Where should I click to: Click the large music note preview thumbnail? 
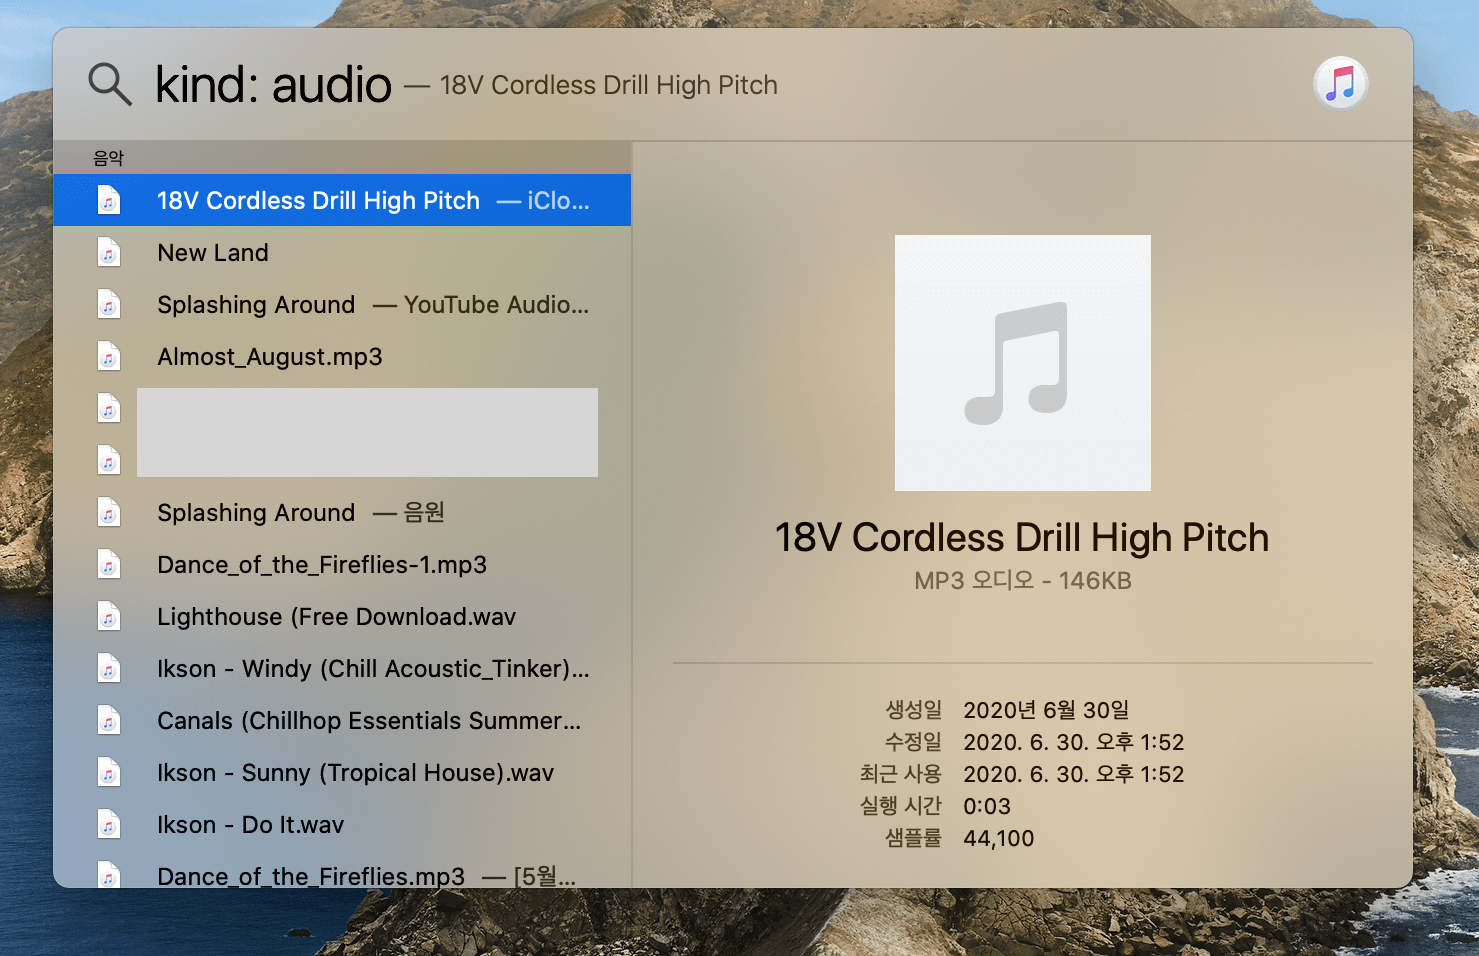point(1022,363)
